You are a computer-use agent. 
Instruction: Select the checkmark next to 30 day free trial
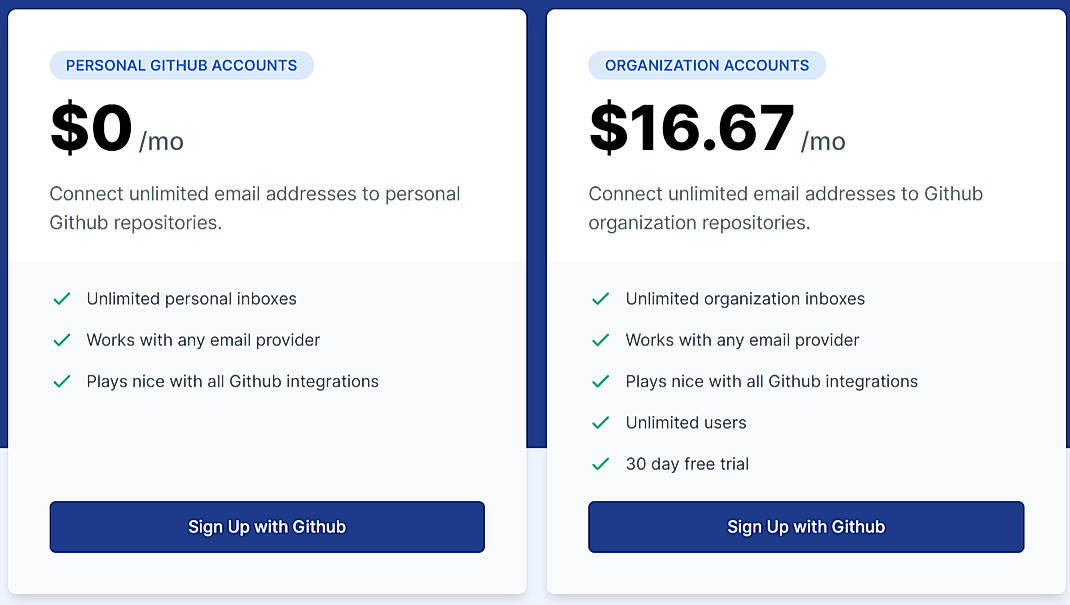pyautogui.click(x=601, y=464)
